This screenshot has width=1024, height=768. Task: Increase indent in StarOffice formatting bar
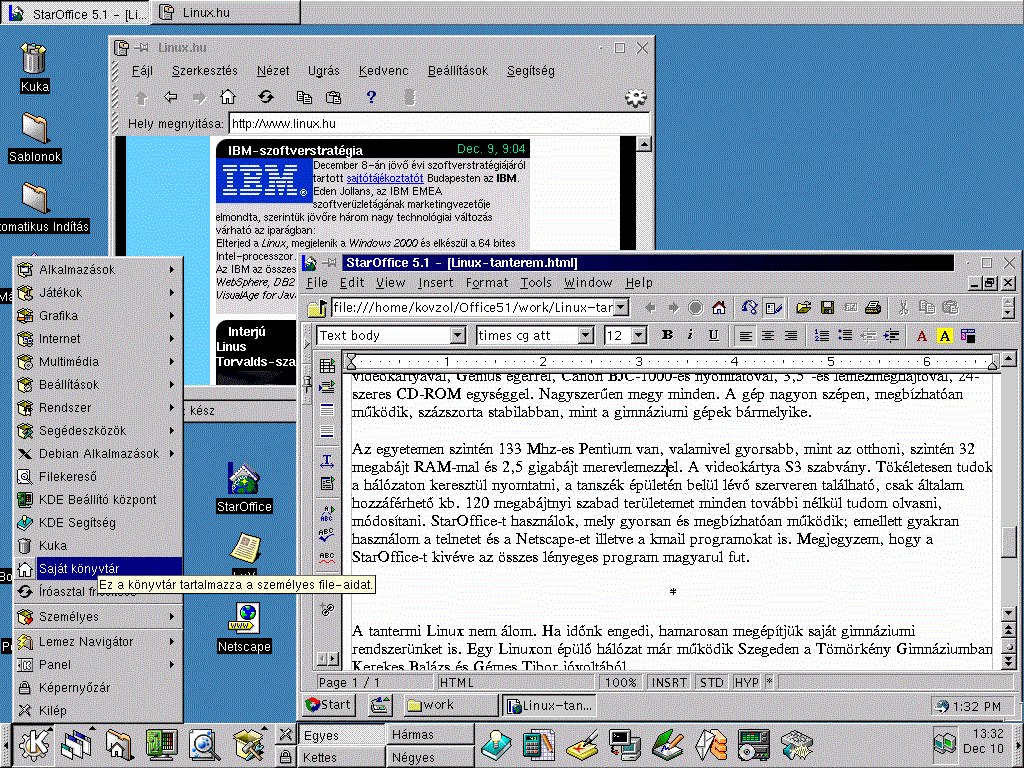(x=891, y=336)
